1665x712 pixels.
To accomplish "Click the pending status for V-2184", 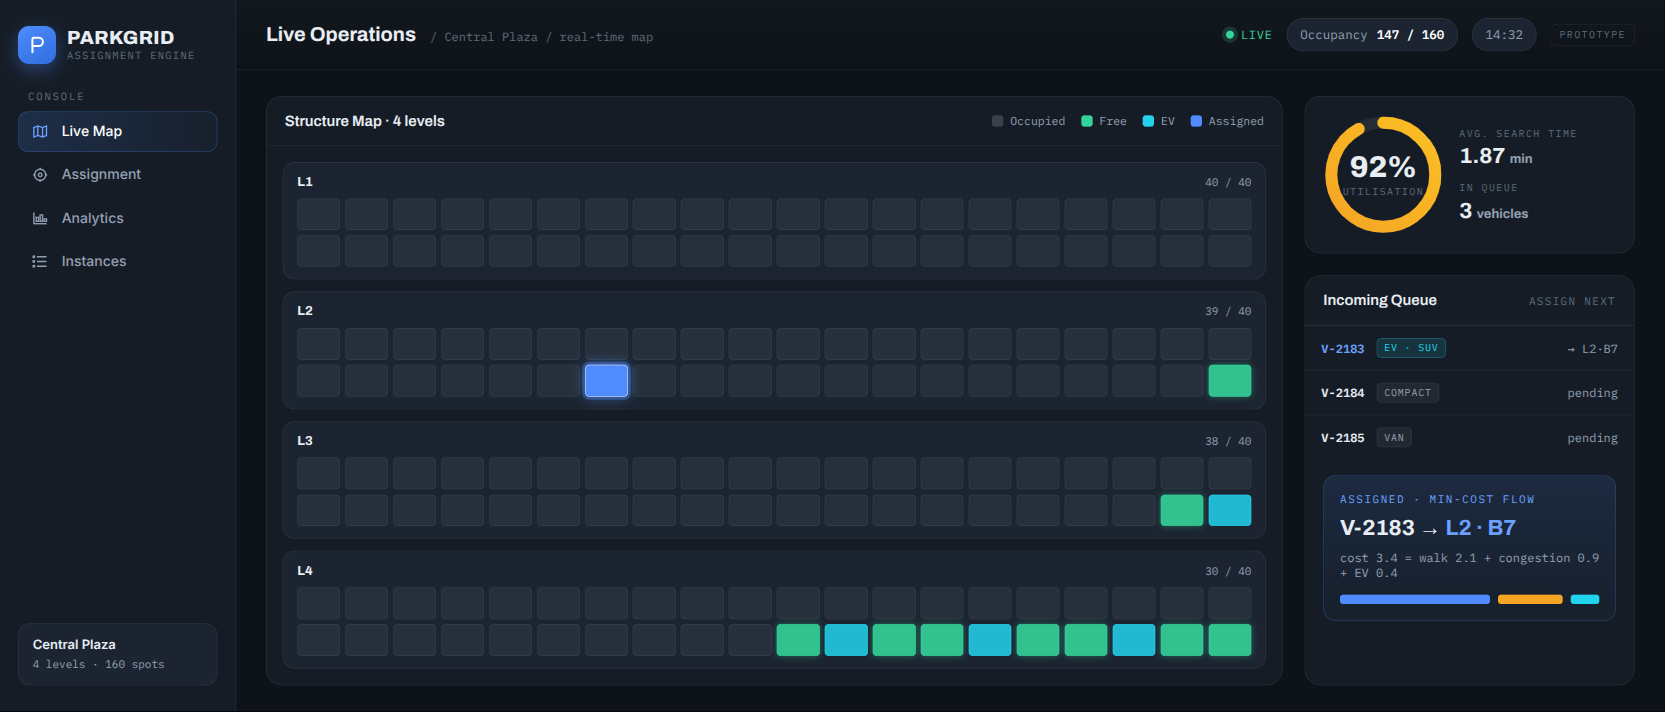I will tap(1592, 393).
